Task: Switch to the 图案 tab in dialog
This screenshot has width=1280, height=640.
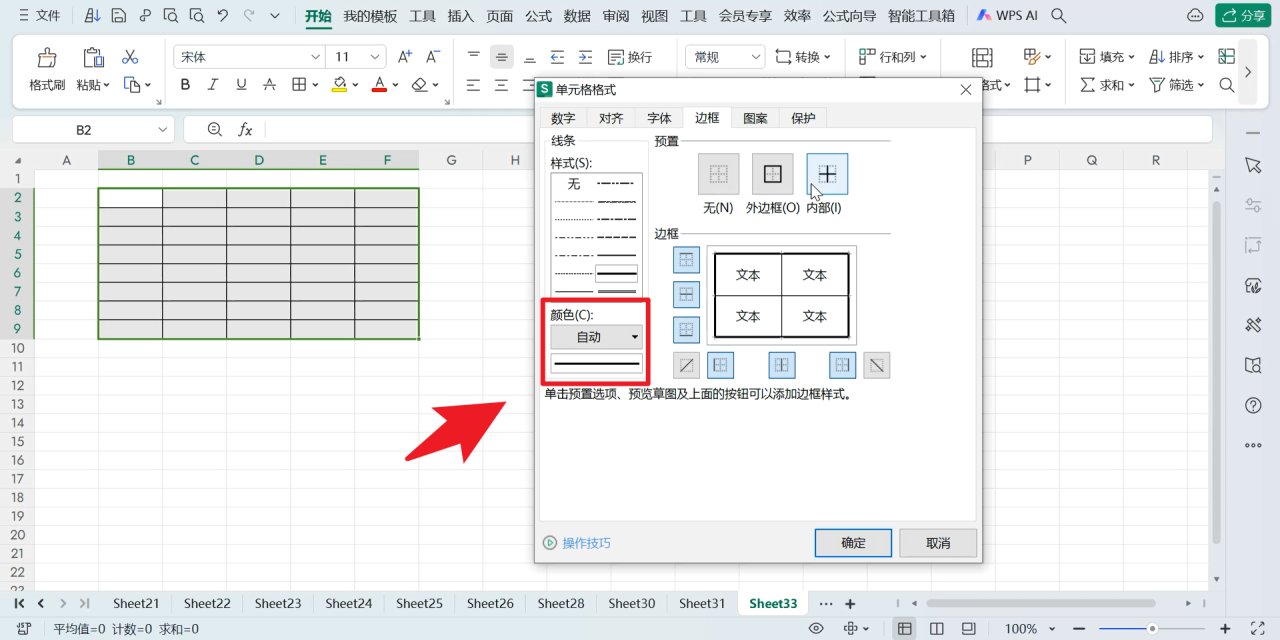Action: click(x=755, y=118)
